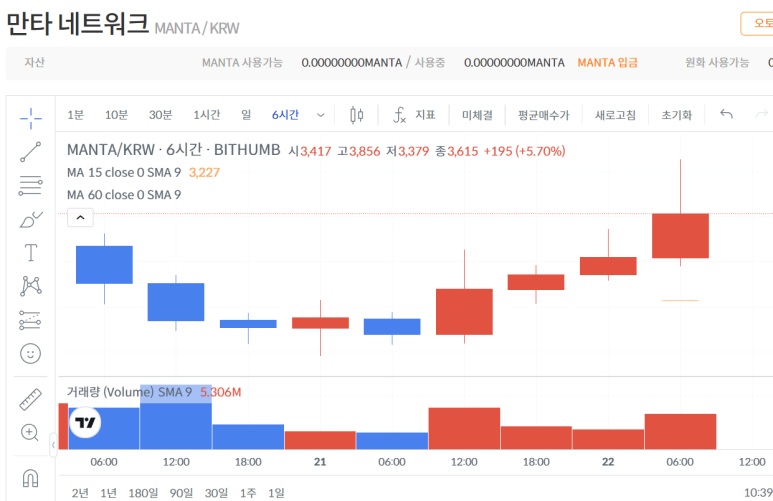Select the active 6시간 interval
Screen dimensions: 773x501
point(285,115)
